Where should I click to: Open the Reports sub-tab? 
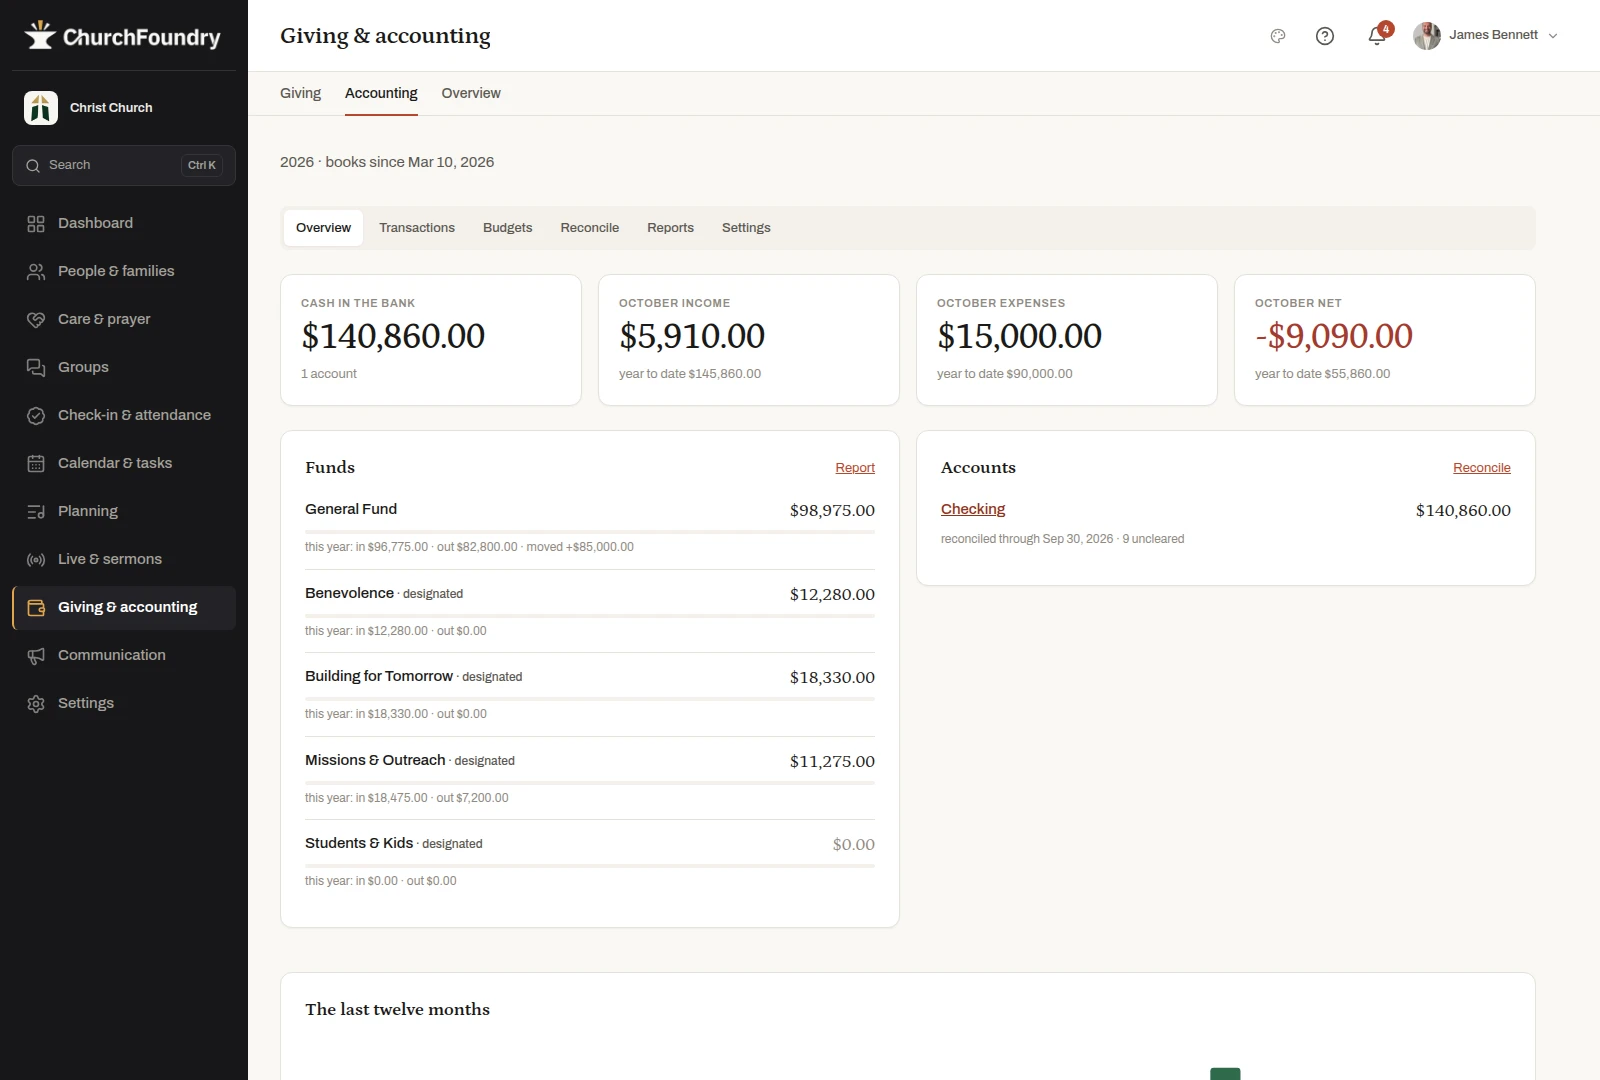coord(670,228)
